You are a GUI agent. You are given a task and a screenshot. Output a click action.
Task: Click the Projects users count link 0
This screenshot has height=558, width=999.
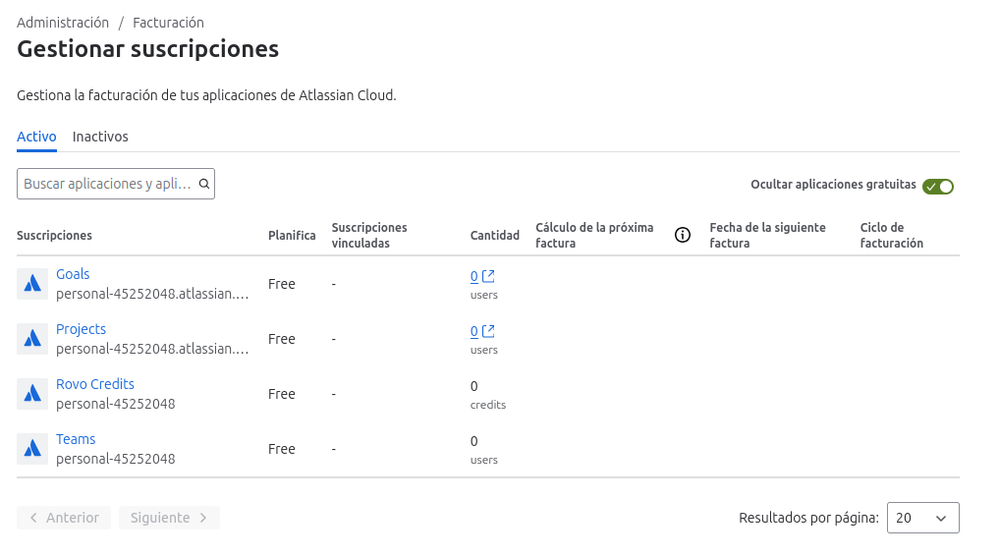(x=474, y=331)
